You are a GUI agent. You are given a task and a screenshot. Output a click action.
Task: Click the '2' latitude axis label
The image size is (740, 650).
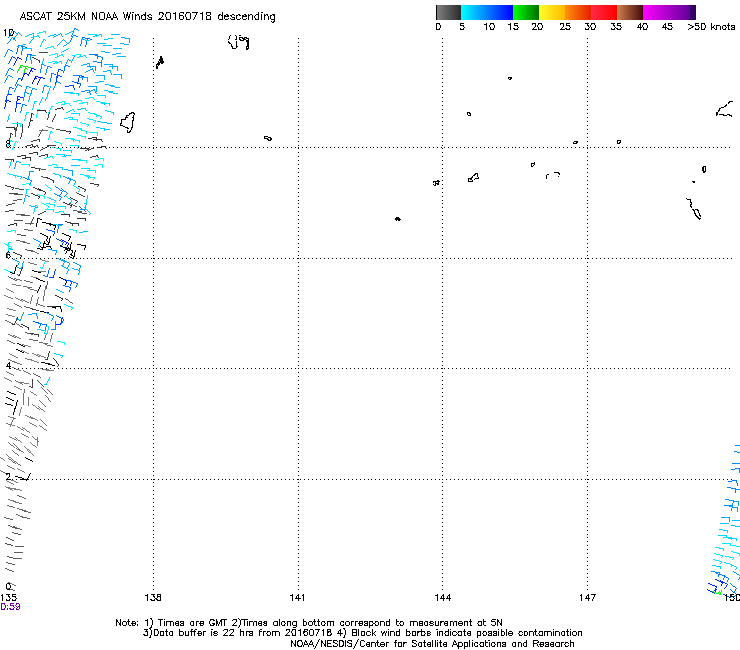point(8,476)
